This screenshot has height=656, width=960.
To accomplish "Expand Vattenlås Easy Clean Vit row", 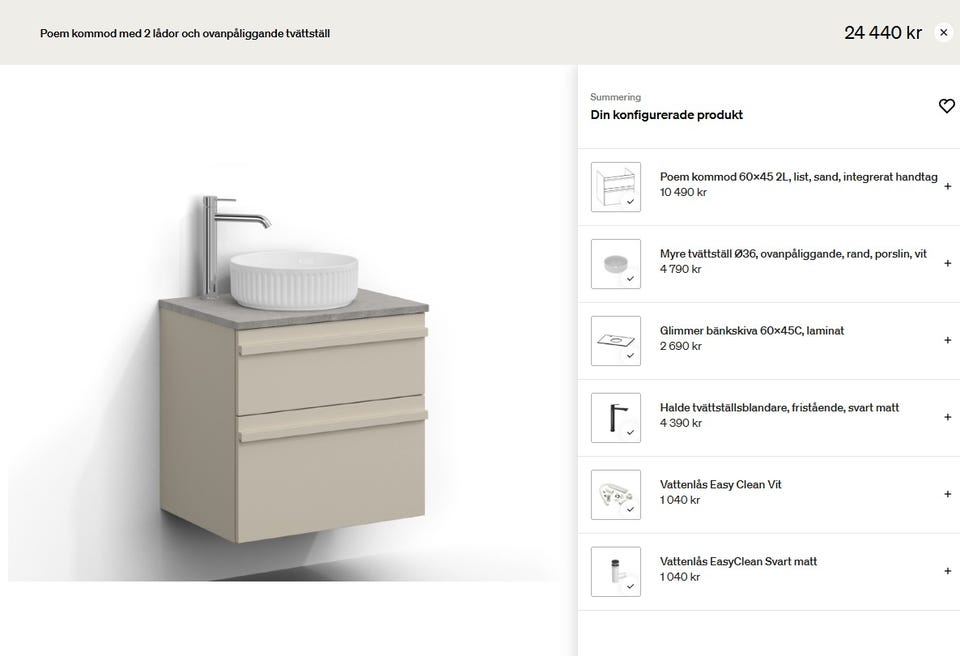I will click(948, 494).
